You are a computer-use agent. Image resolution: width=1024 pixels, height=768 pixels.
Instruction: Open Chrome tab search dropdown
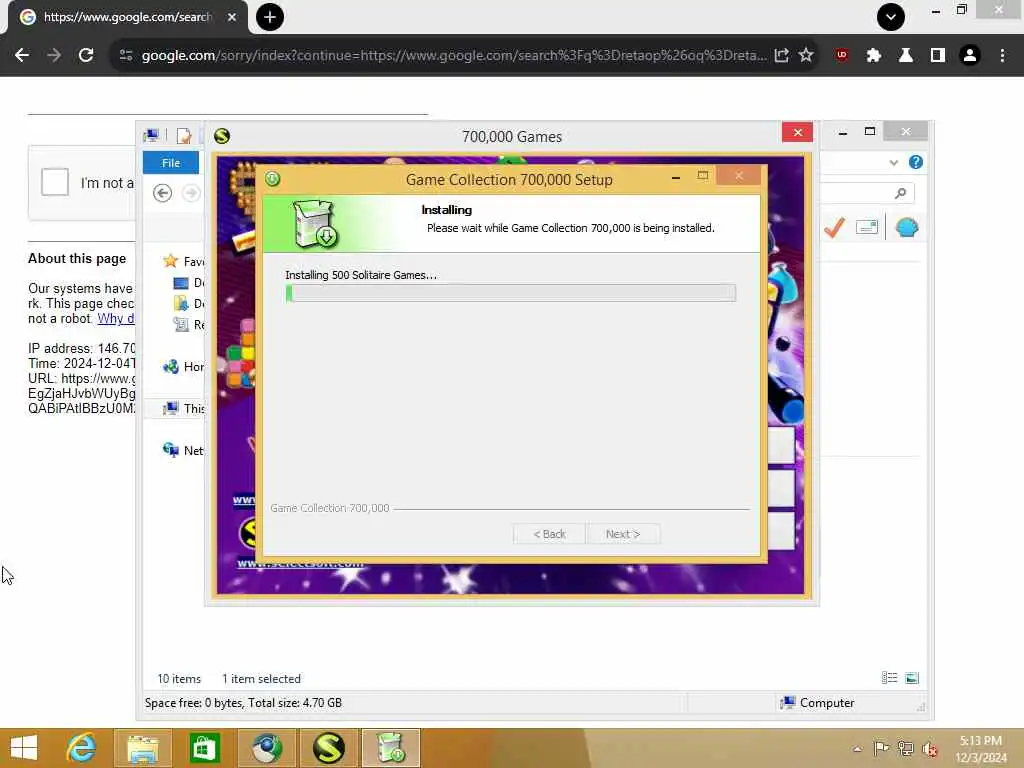pos(891,17)
